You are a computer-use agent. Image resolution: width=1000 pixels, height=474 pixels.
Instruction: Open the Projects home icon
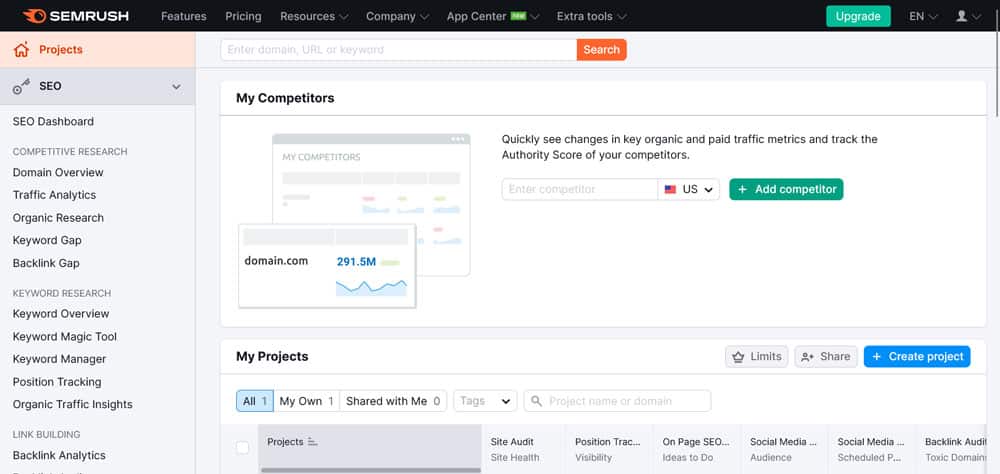coord(21,50)
